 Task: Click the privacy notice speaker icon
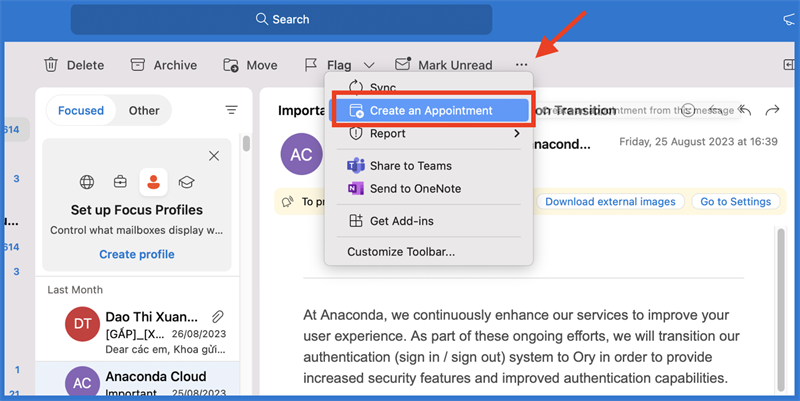(287, 202)
